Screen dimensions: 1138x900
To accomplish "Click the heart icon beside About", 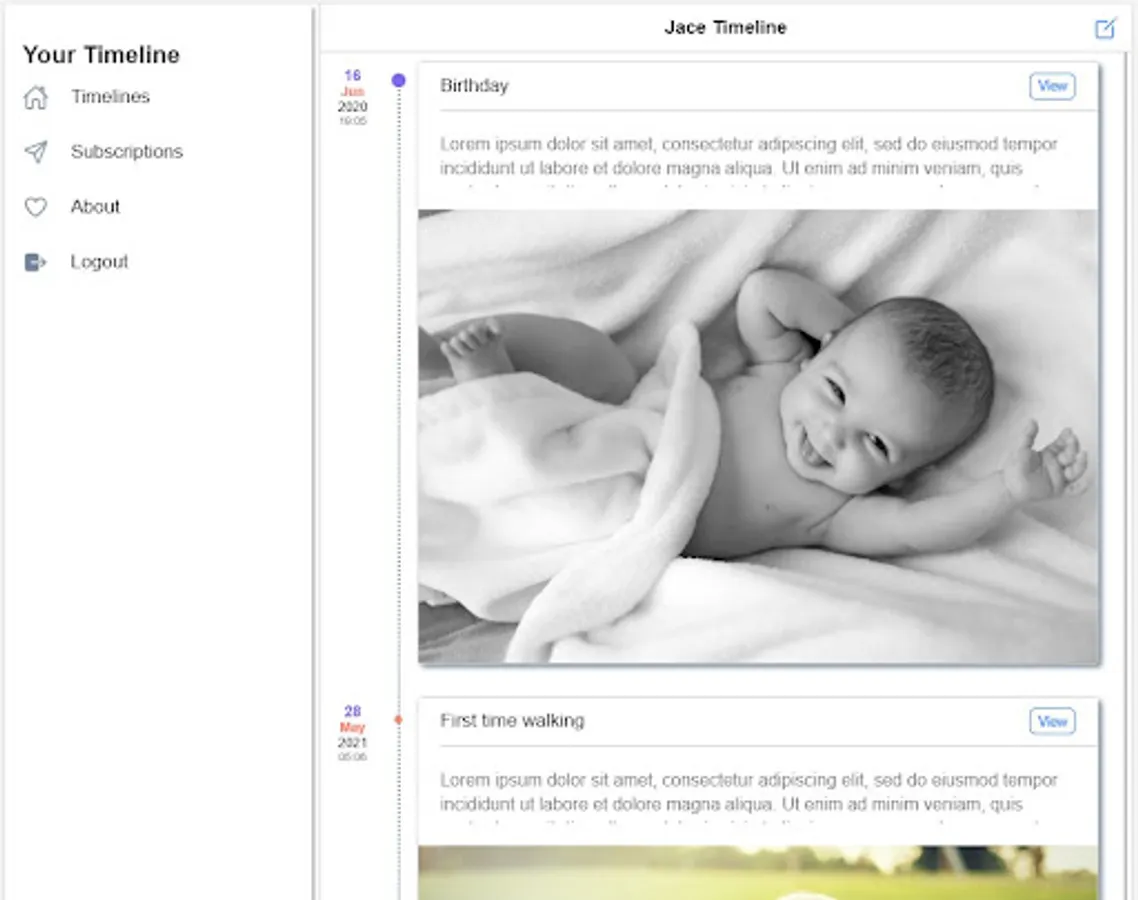I will pyautogui.click(x=36, y=207).
